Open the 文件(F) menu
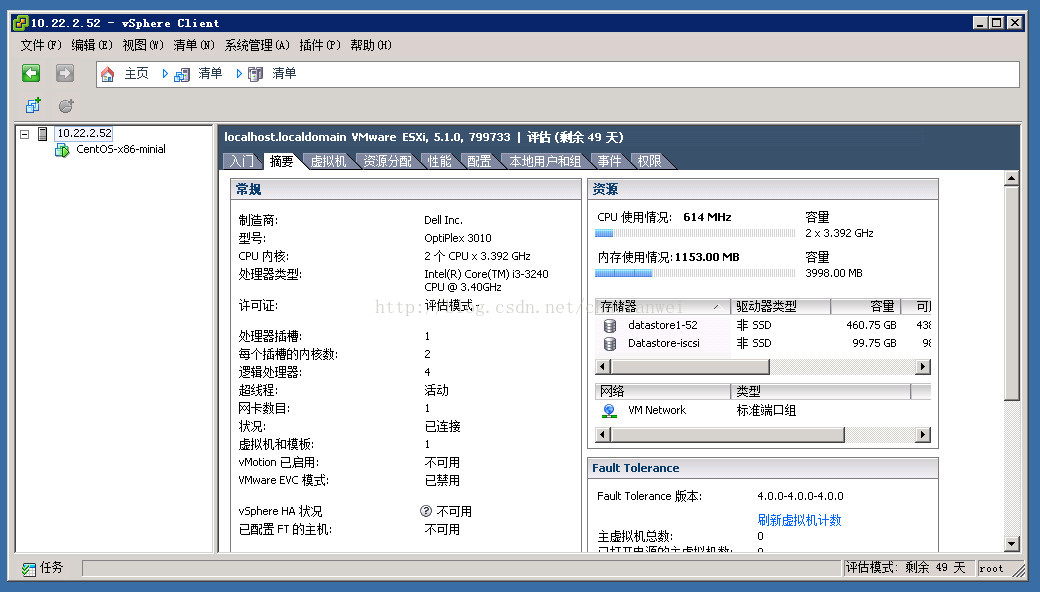Screen dimensions: 1040x592 (40, 45)
